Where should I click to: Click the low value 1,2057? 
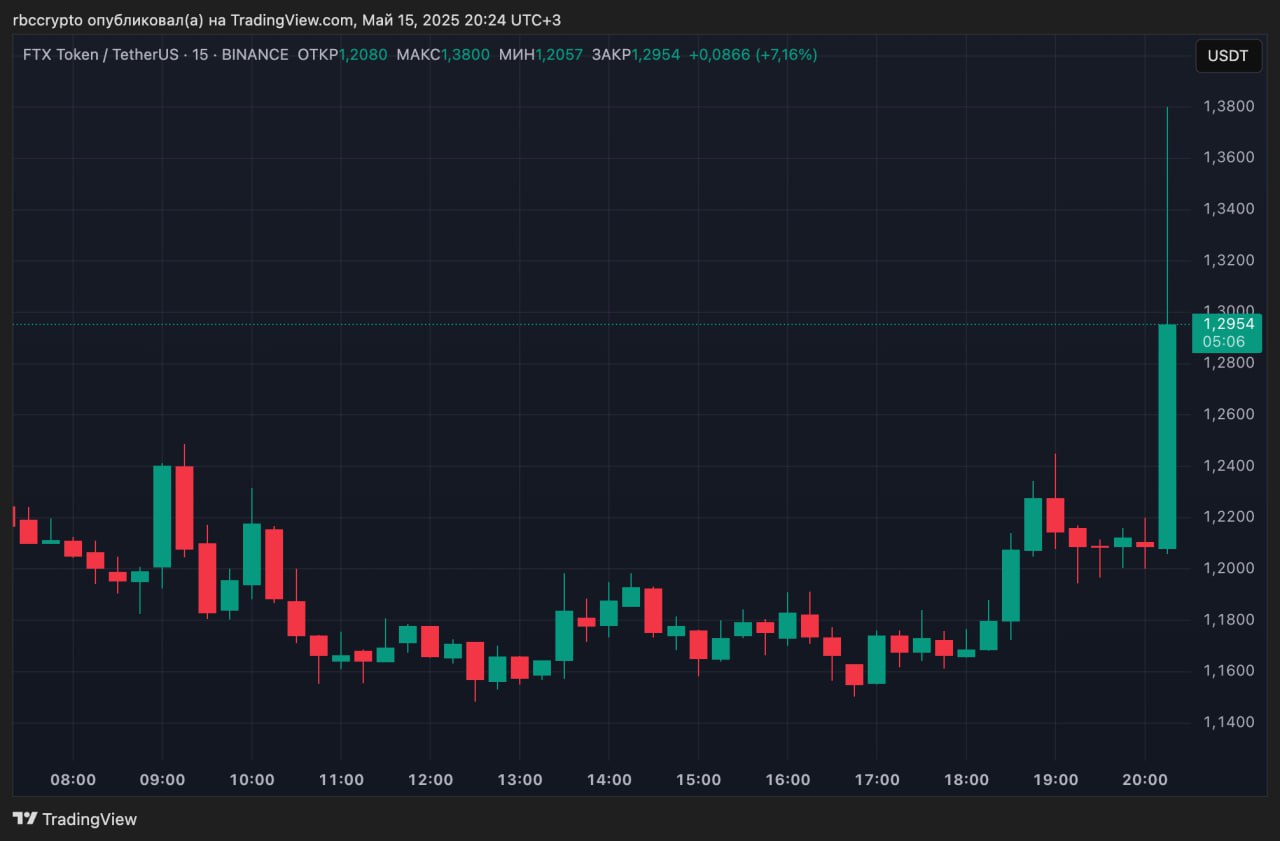click(559, 55)
